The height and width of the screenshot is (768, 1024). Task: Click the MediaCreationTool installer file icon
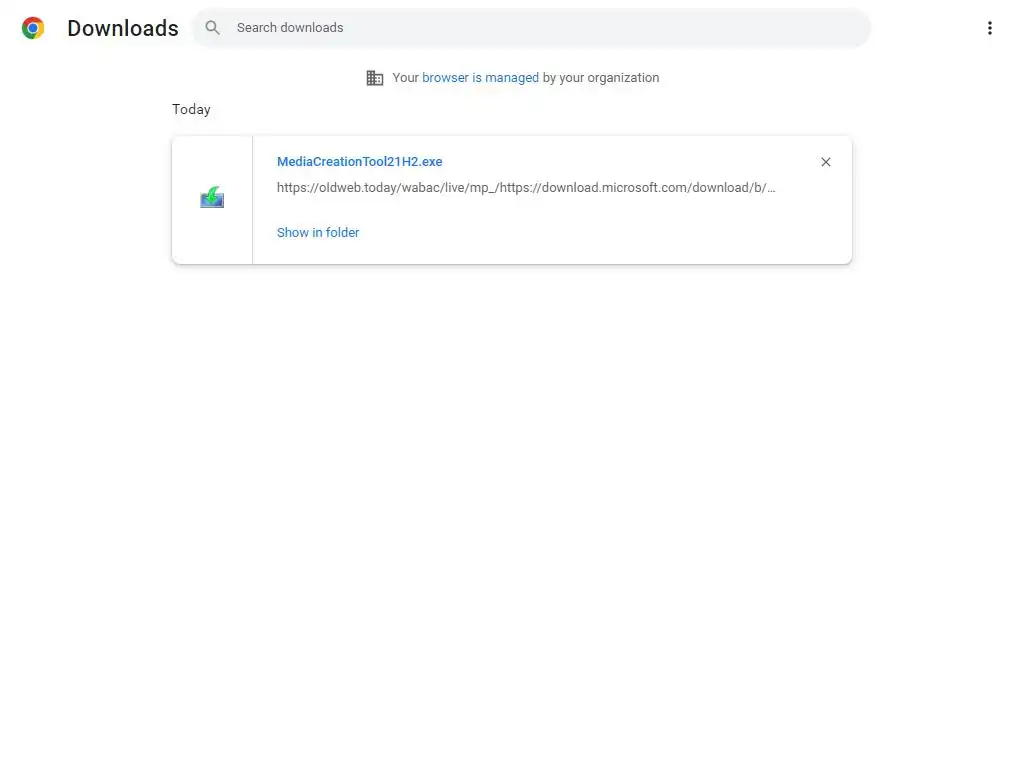pyautogui.click(x=212, y=198)
